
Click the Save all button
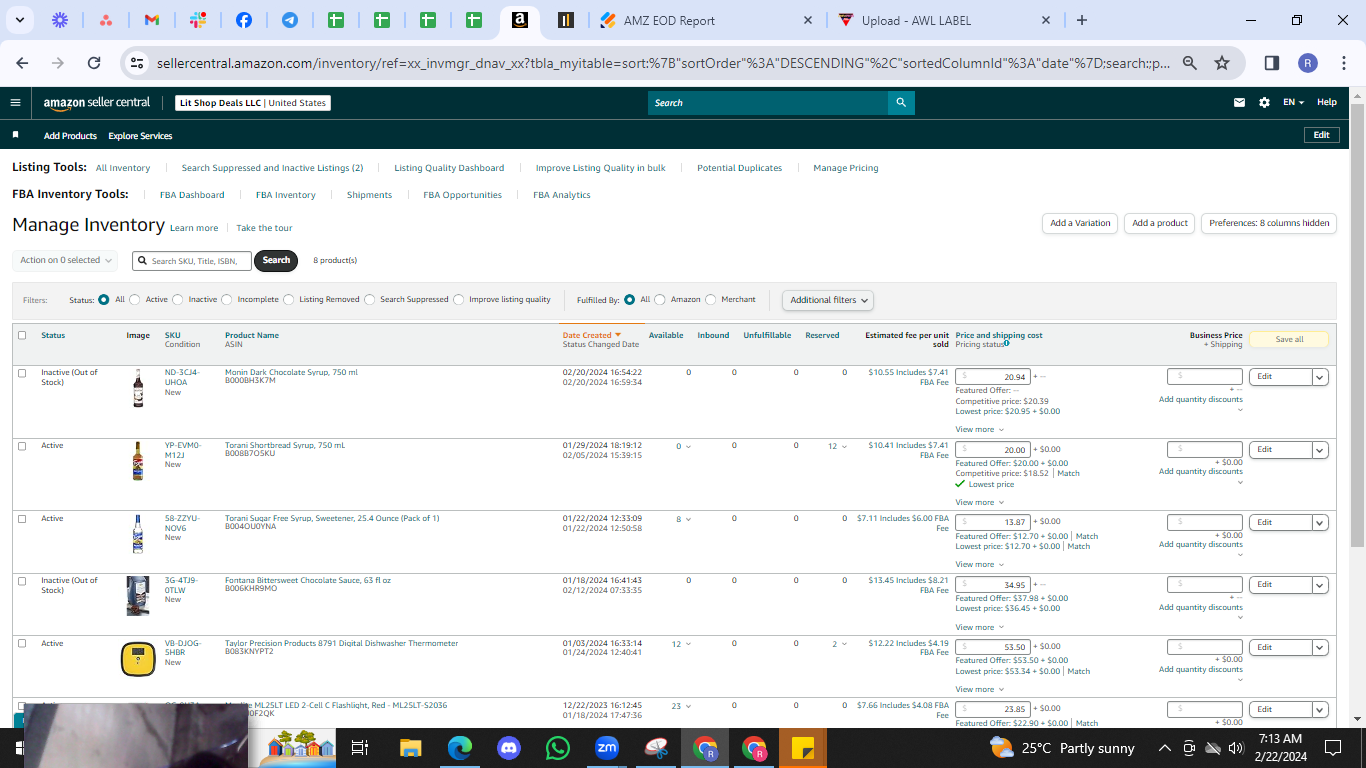pyautogui.click(x=1289, y=339)
